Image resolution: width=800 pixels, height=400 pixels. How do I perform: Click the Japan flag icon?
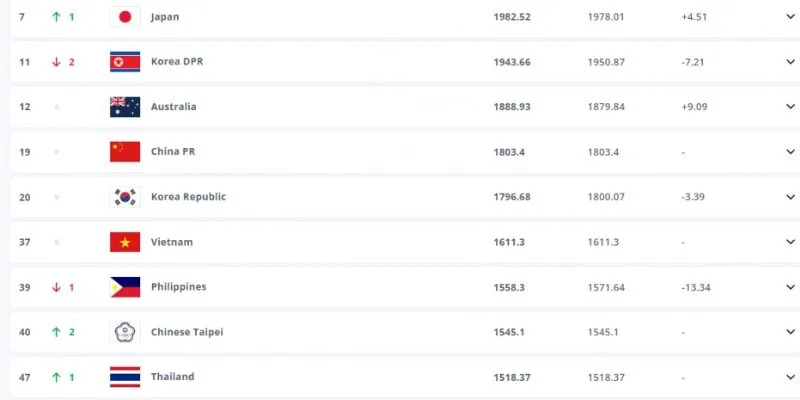[x=125, y=17]
